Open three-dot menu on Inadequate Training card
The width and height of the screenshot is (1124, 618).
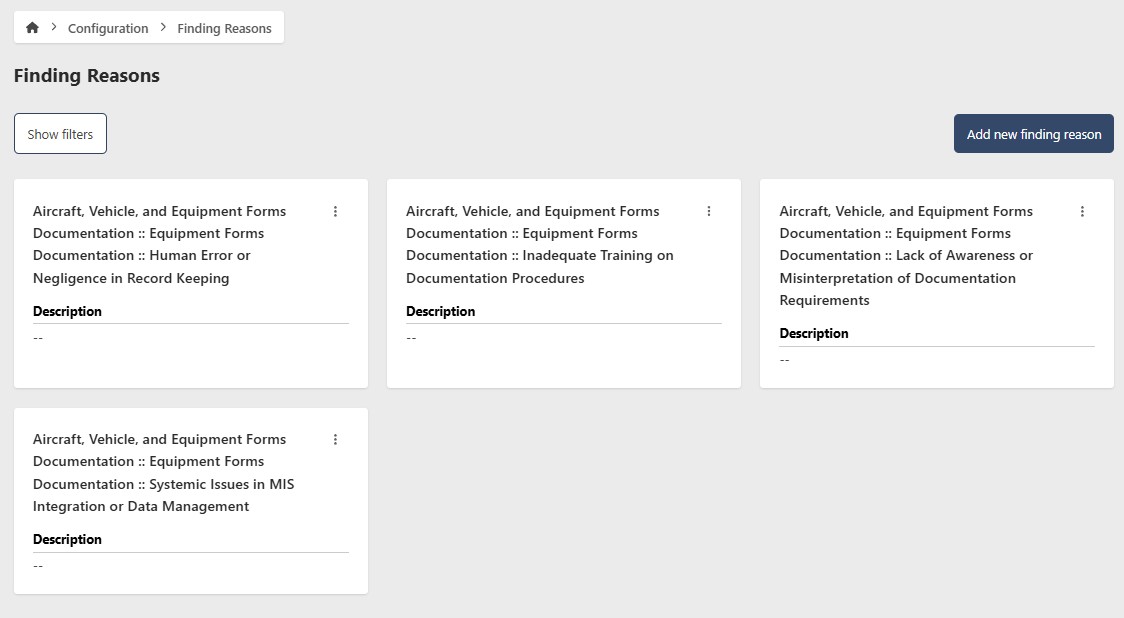coord(708,211)
